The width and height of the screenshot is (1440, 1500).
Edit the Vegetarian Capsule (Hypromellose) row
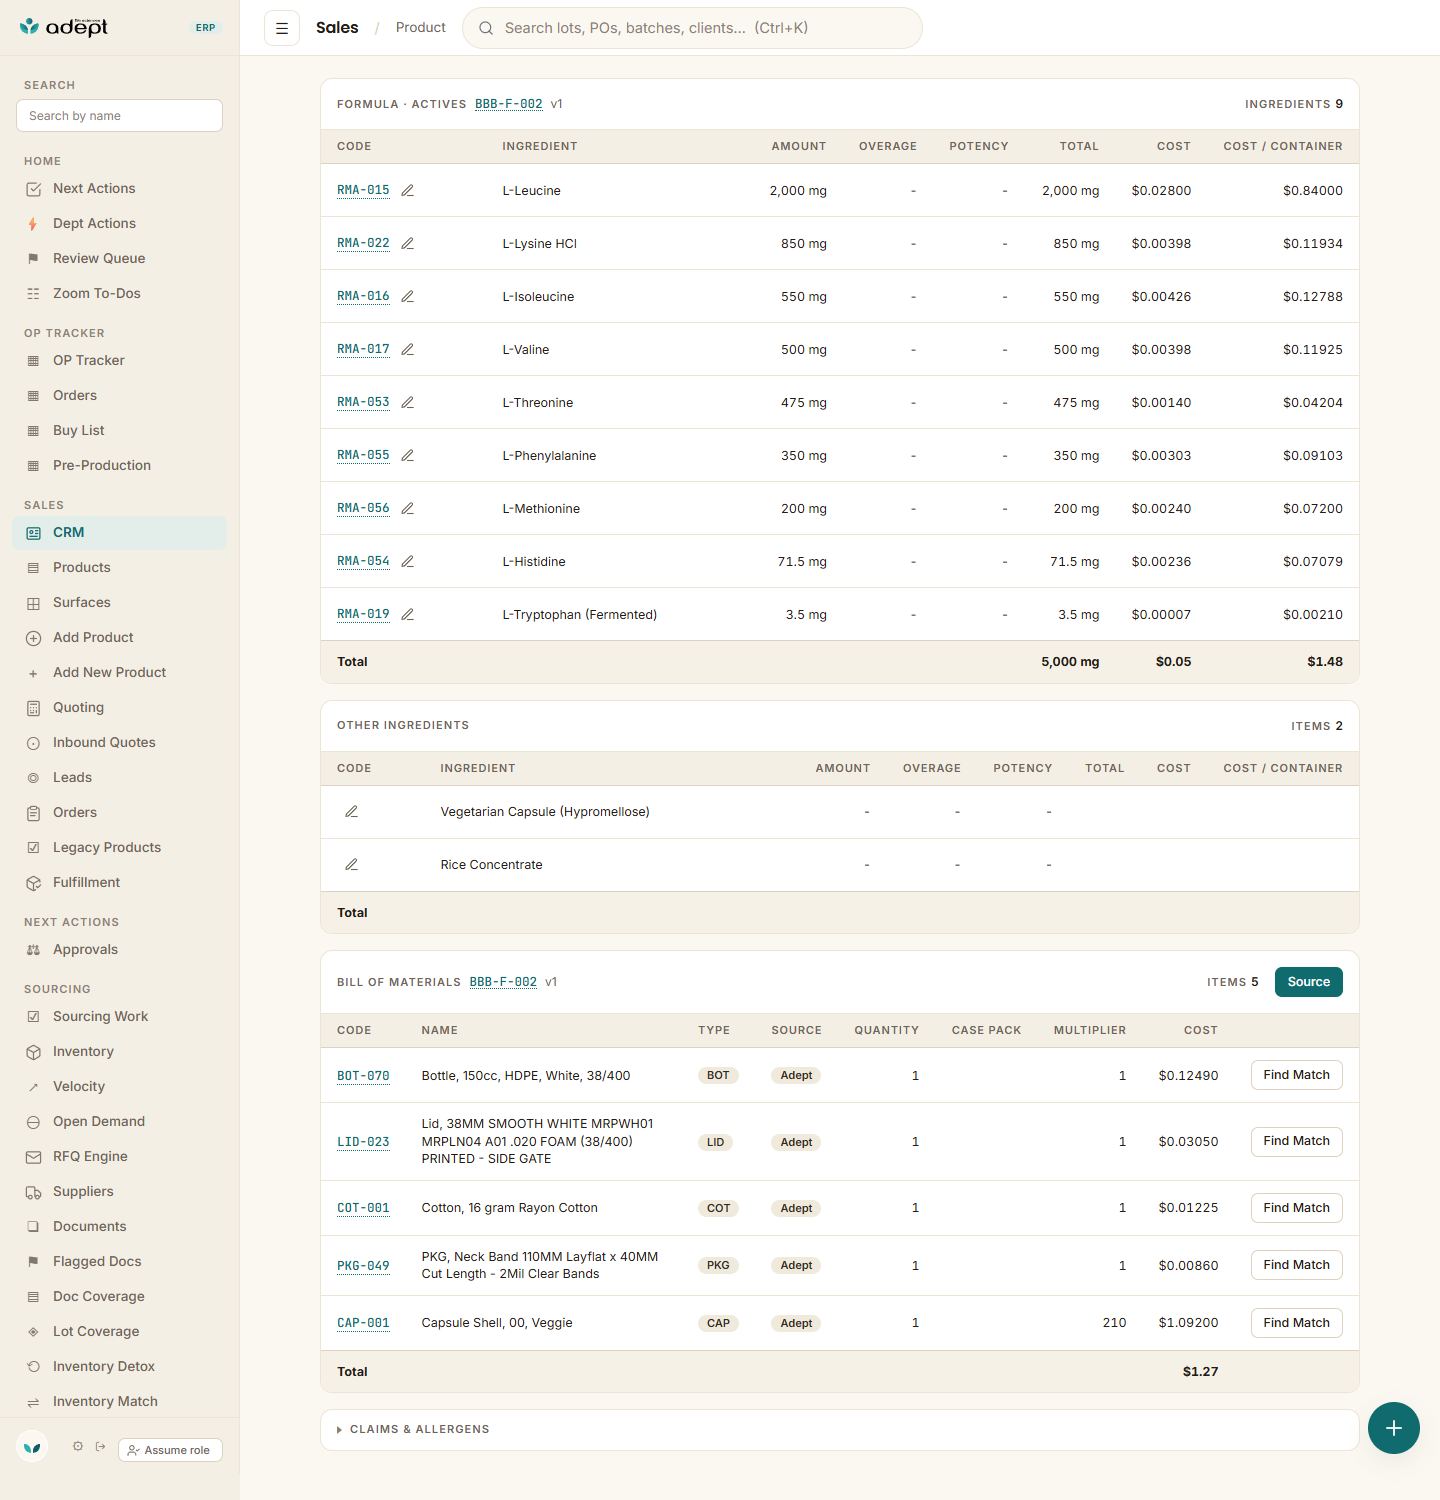pyautogui.click(x=352, y=811)
